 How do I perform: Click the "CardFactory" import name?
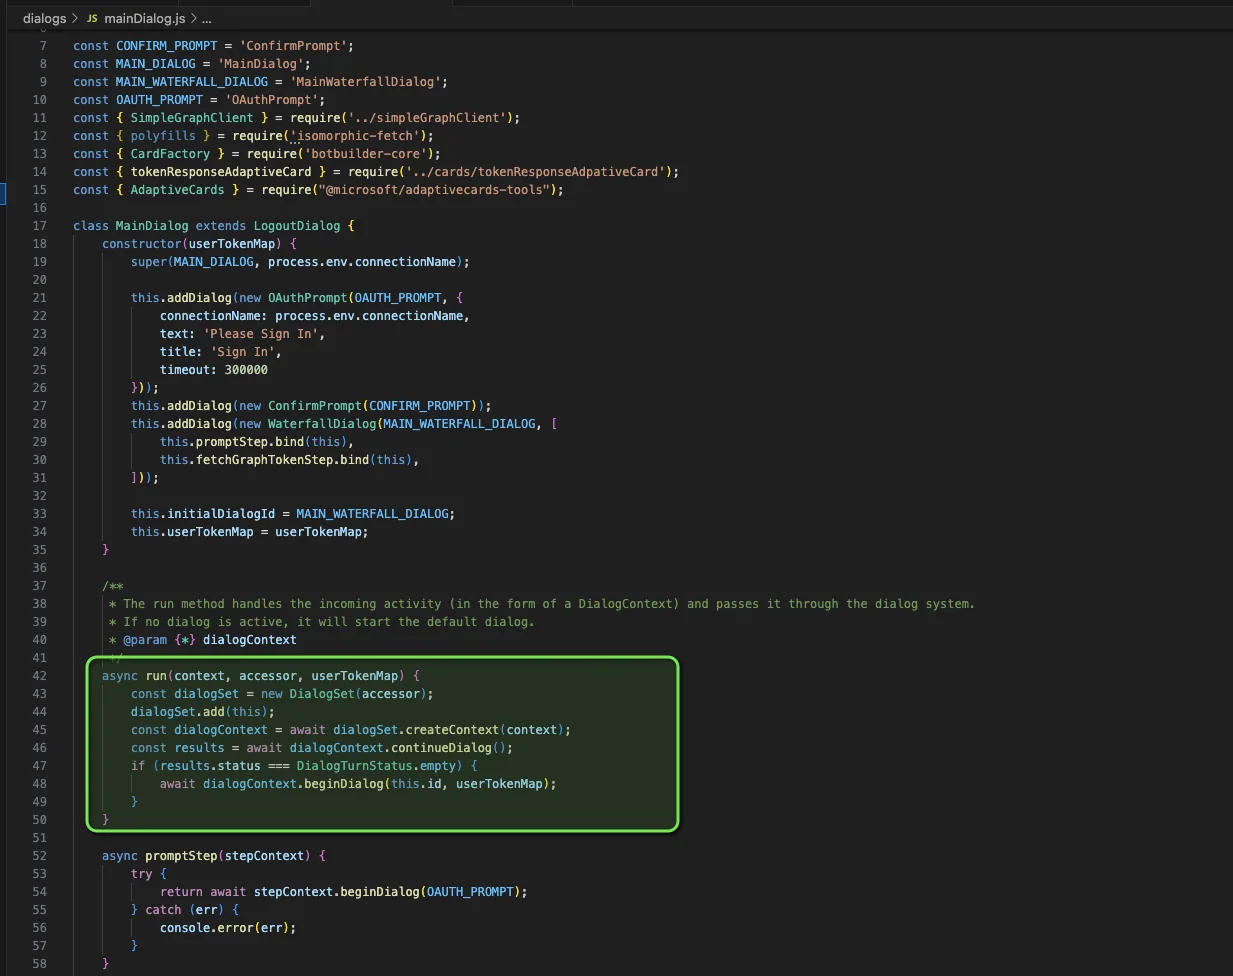point(170,154)
